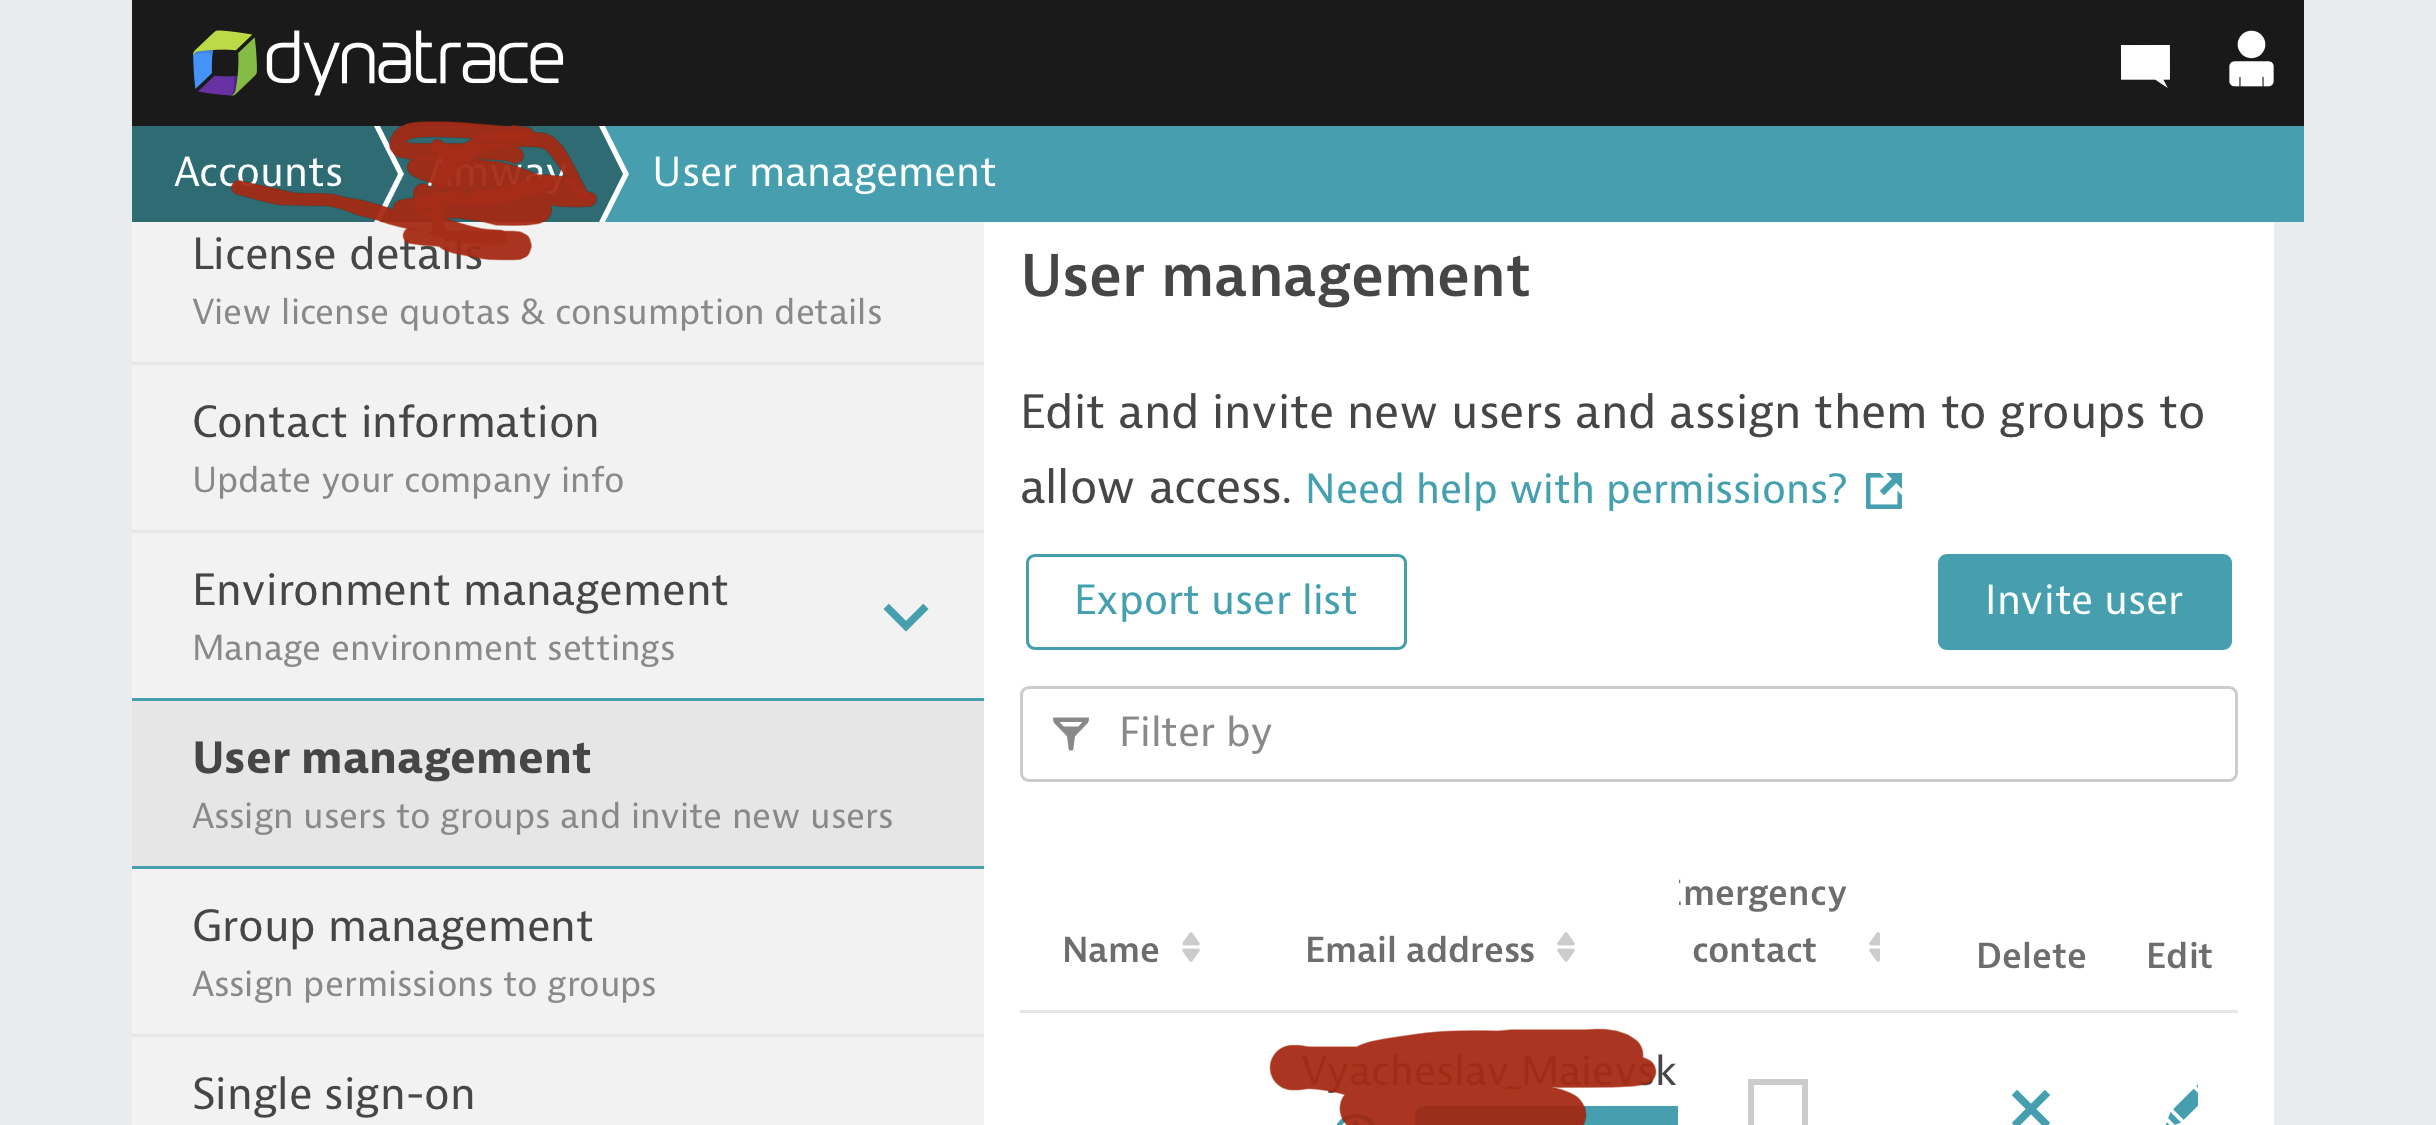Click the Invite user button
Image resolution: width=2436 pixels, height=1125 pixels.
coord(2084,601)
